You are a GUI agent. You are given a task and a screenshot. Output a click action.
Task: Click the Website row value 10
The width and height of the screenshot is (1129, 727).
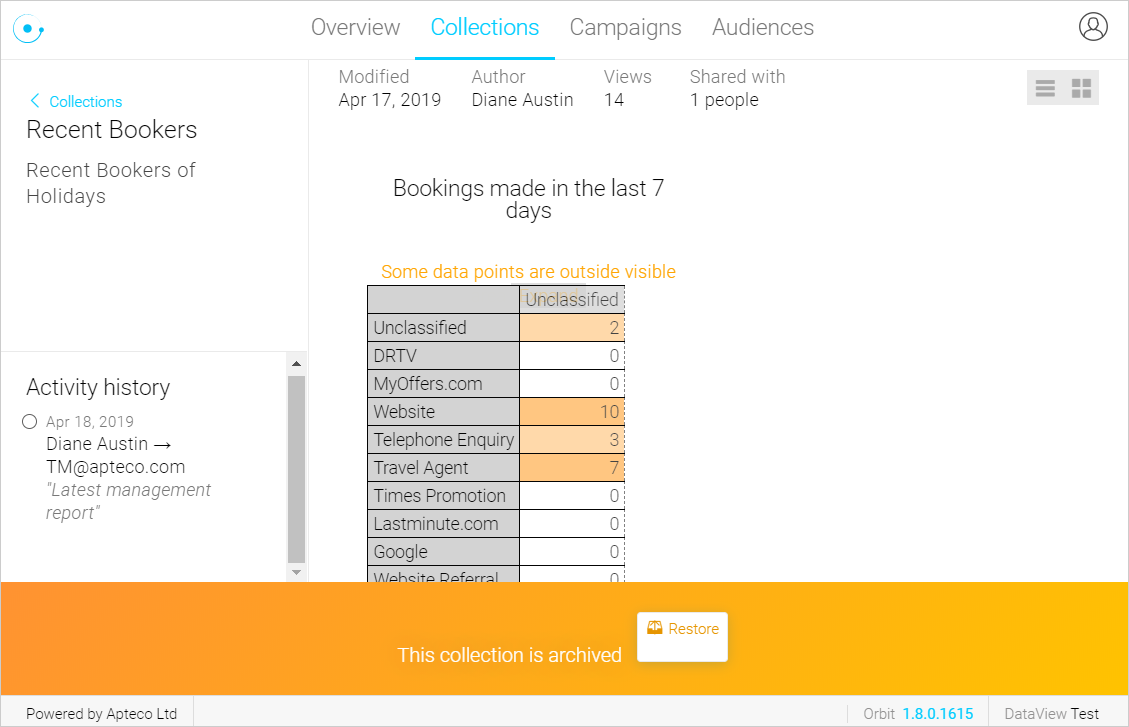pyautogui.click(x=572, y=412)
